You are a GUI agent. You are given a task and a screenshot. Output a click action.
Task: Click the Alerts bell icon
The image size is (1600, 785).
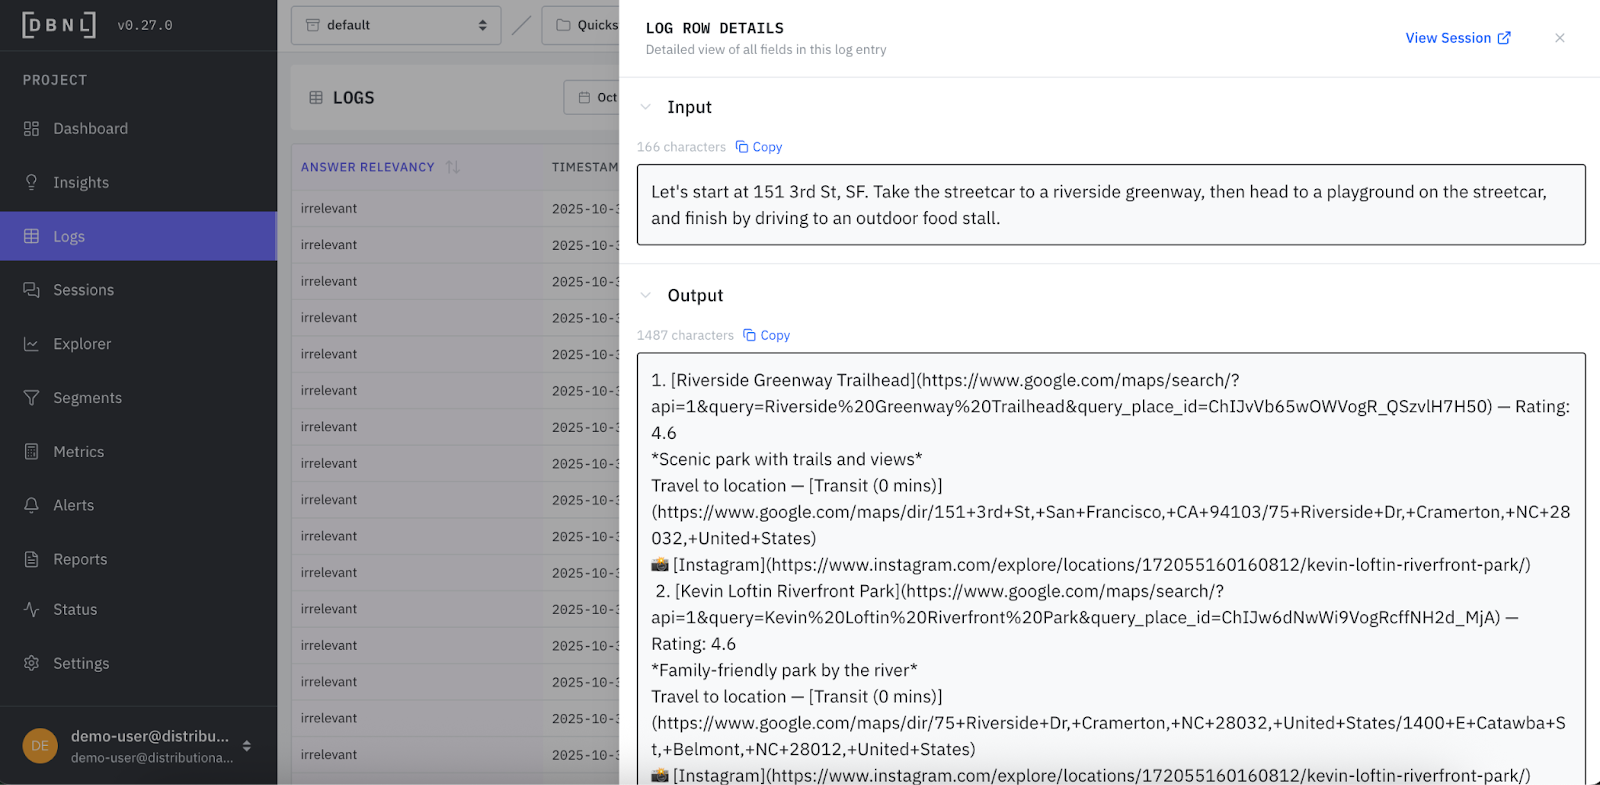click(31, 506)
